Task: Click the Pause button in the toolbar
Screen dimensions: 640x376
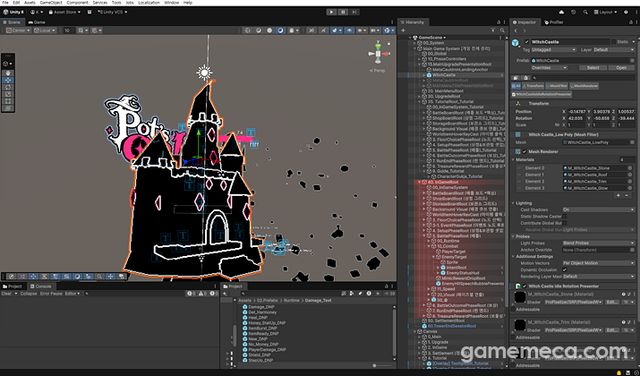Action: tap(343, 12)
